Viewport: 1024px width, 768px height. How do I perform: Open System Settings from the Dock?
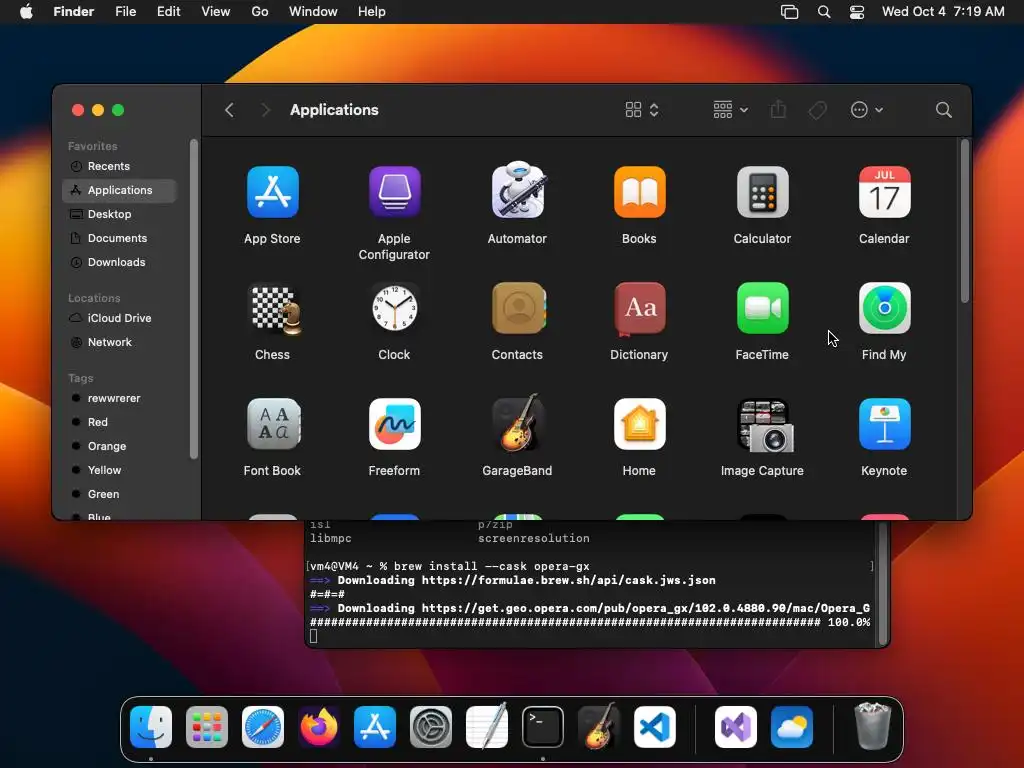pos(430,727)
